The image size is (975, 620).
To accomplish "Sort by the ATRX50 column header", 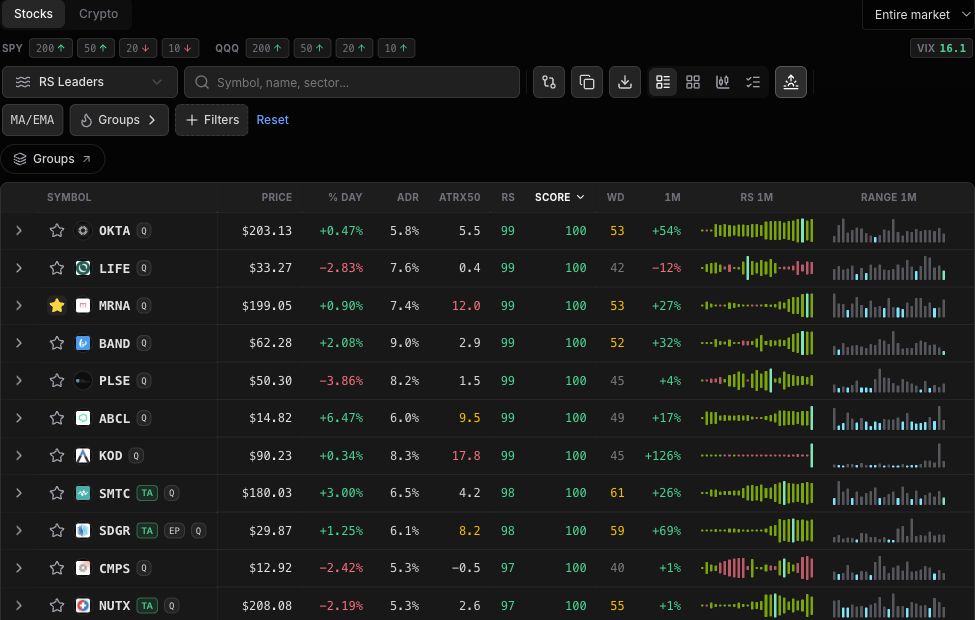I will point(460,197).
